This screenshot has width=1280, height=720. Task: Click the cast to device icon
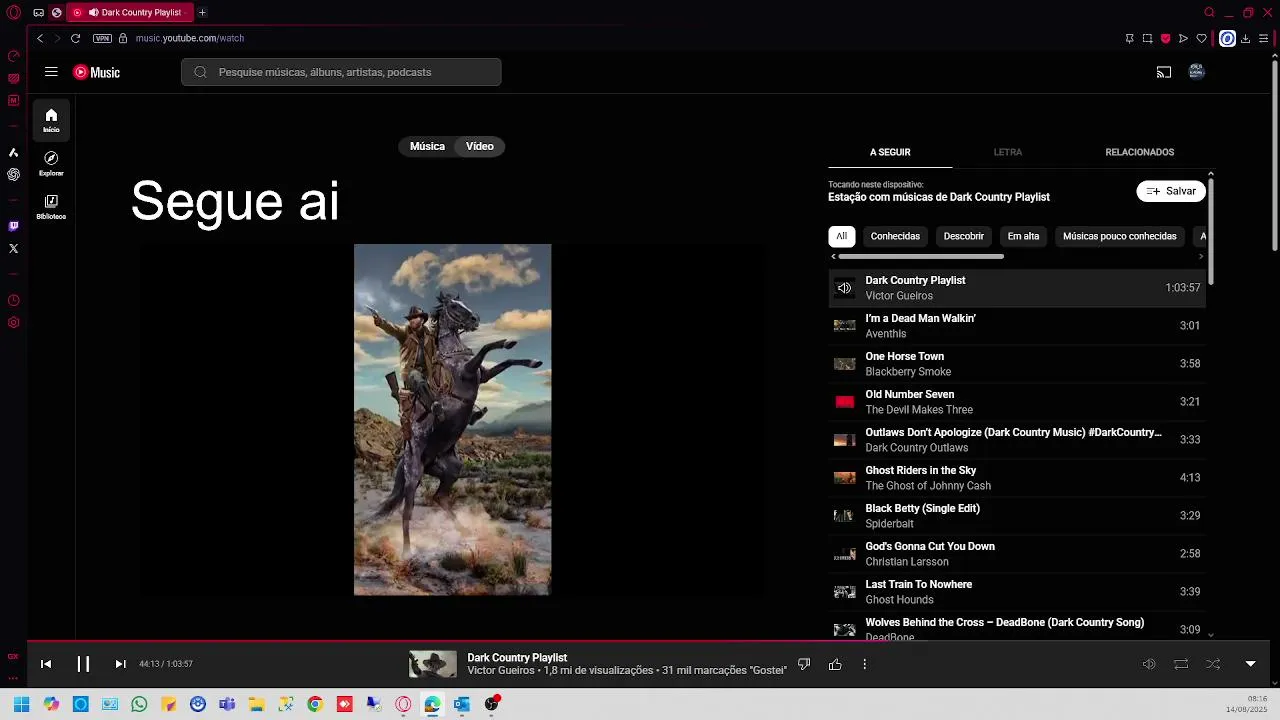(1164, 72)
